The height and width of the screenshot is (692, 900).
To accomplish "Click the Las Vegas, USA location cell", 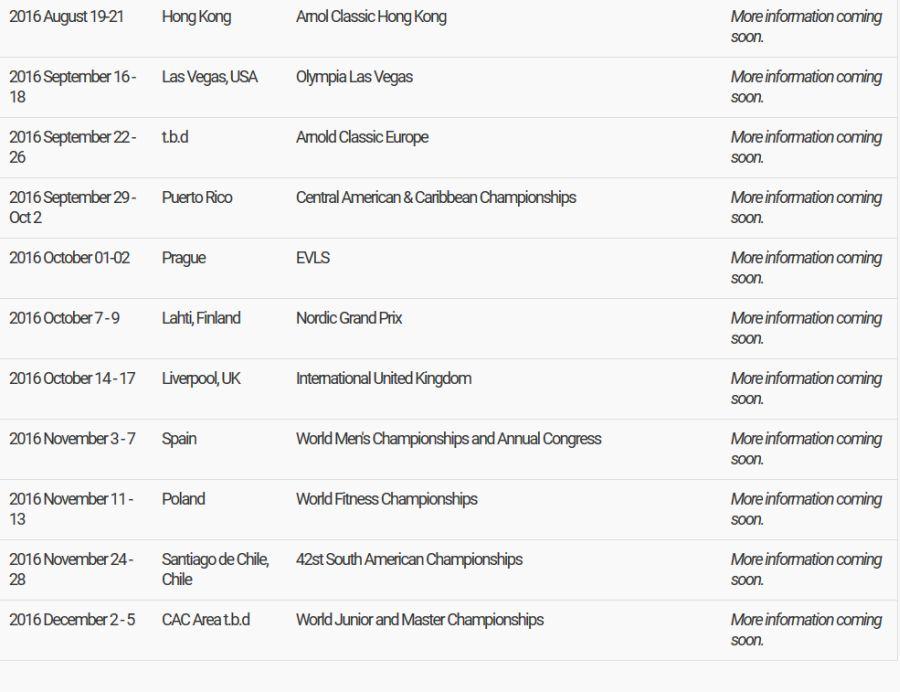I will tap(210, 77).
